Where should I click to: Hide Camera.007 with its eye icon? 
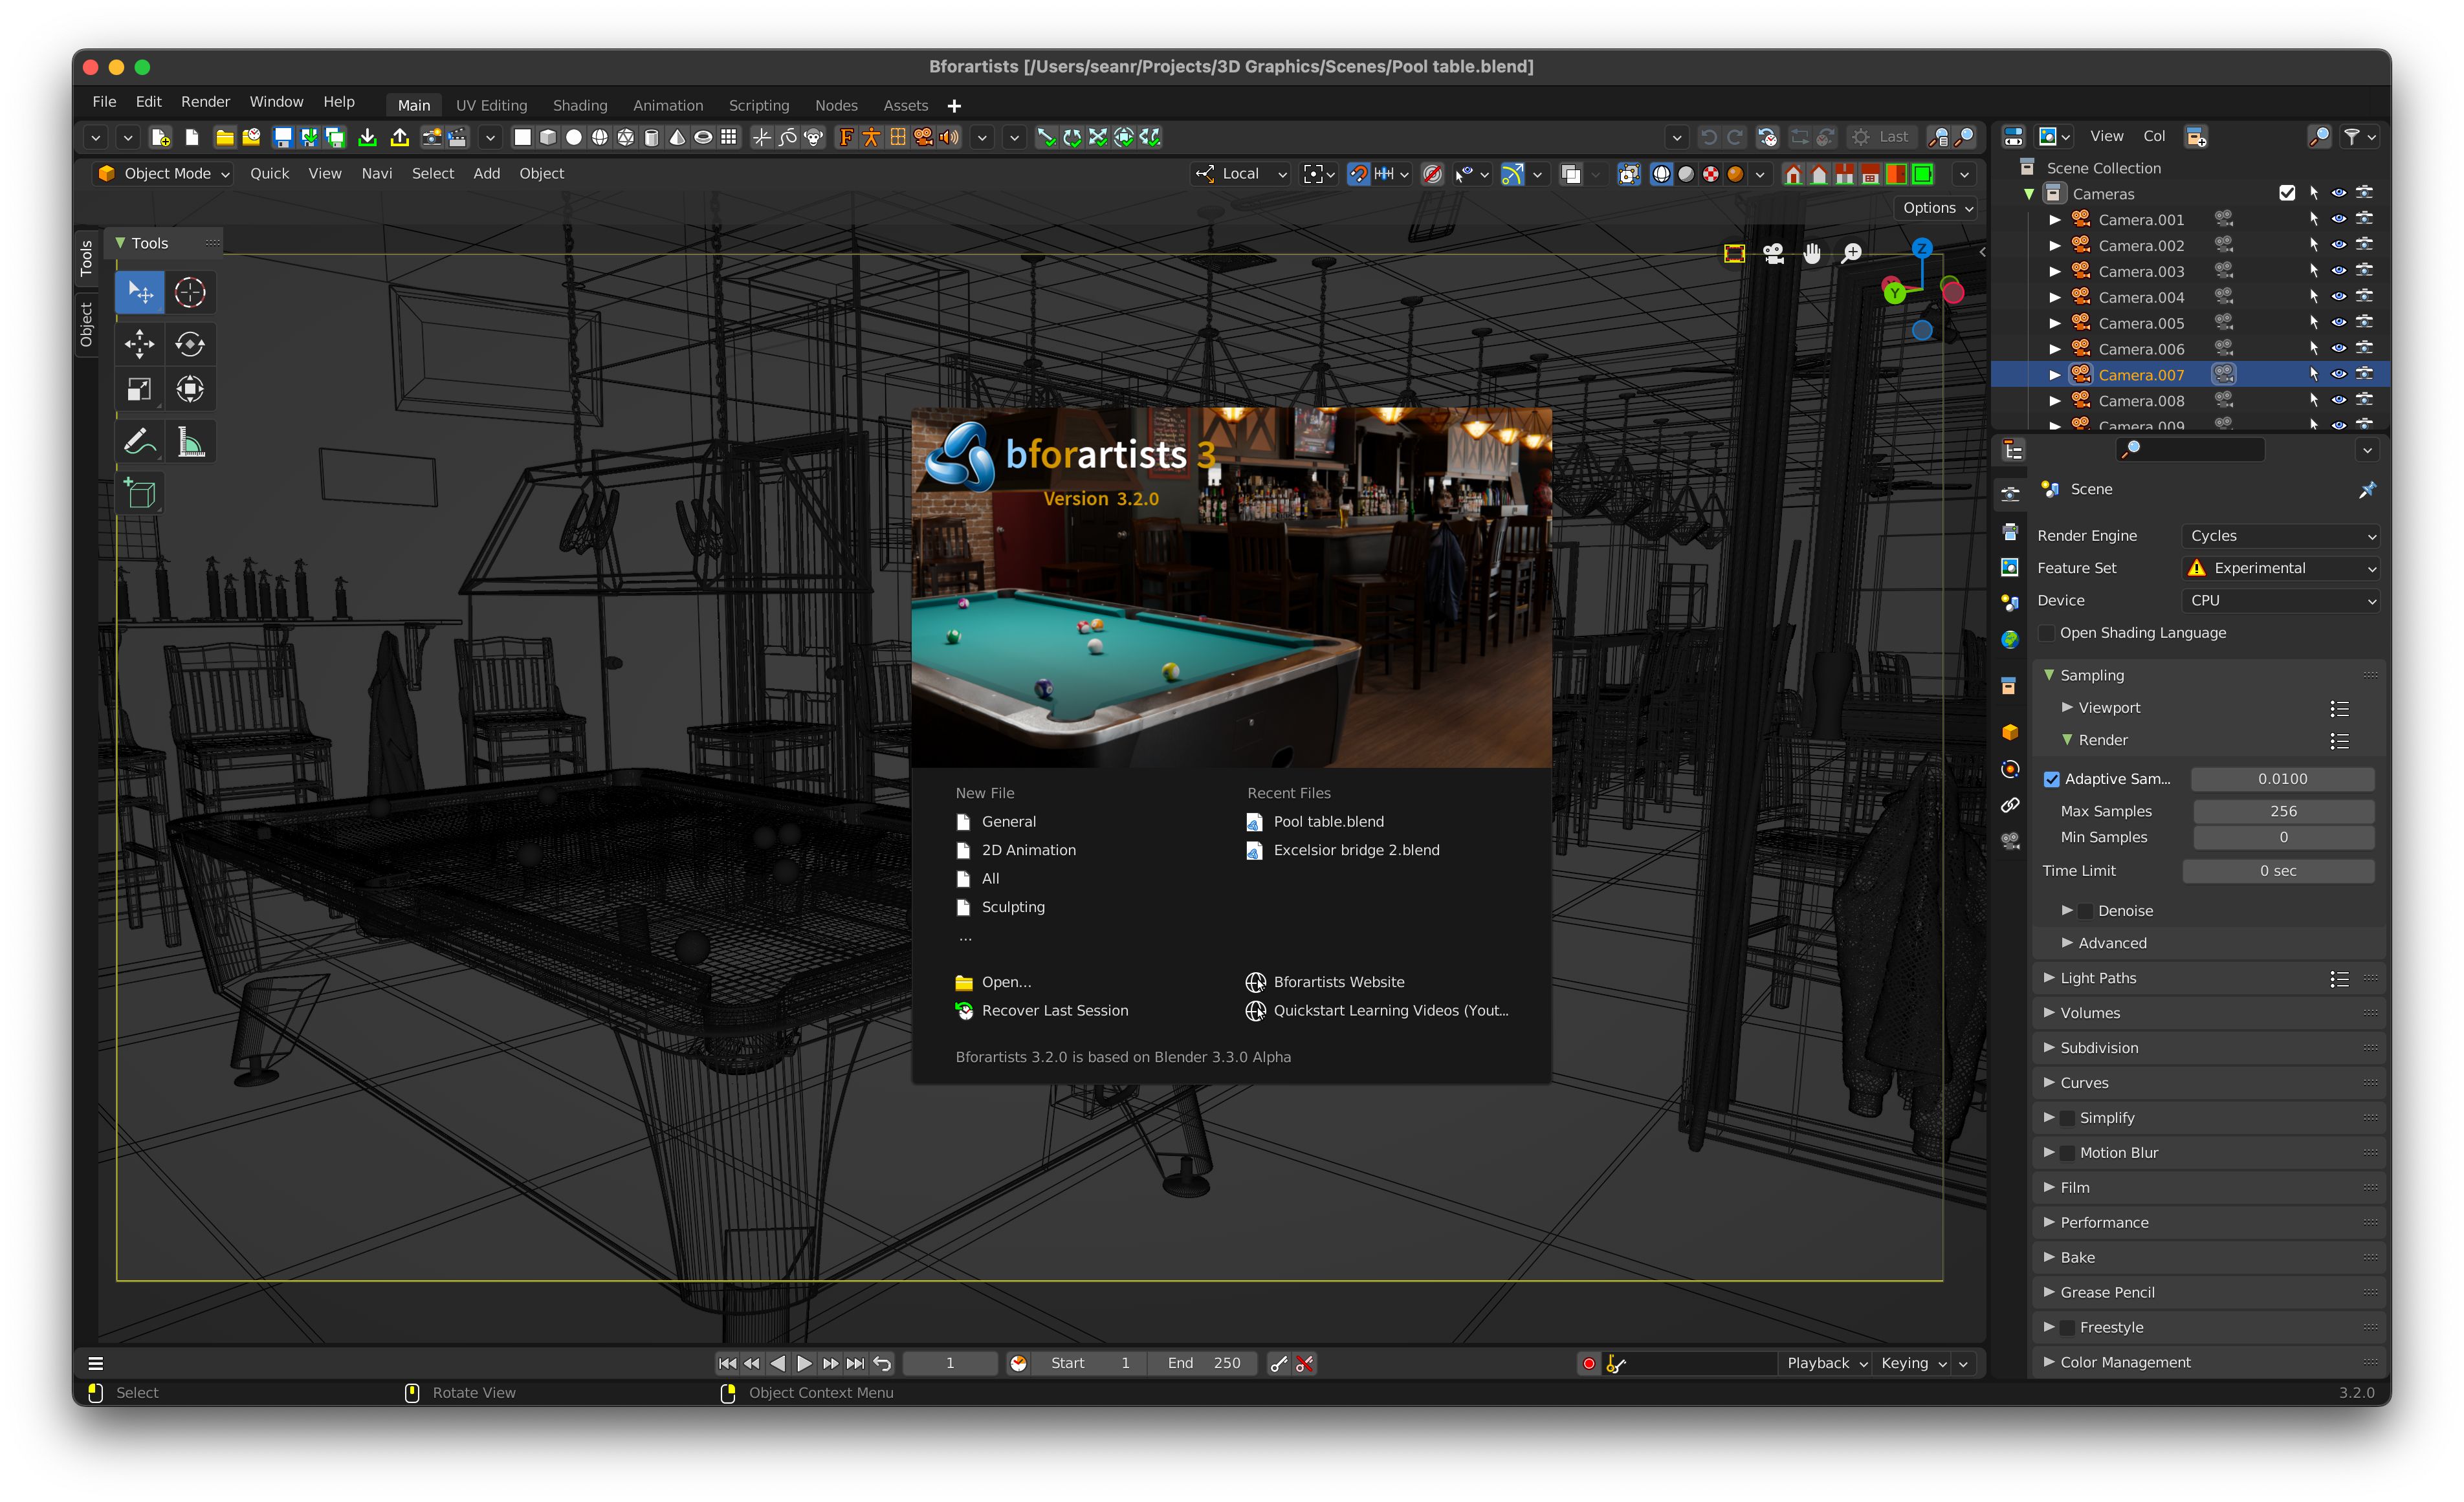click(2339, 374)
